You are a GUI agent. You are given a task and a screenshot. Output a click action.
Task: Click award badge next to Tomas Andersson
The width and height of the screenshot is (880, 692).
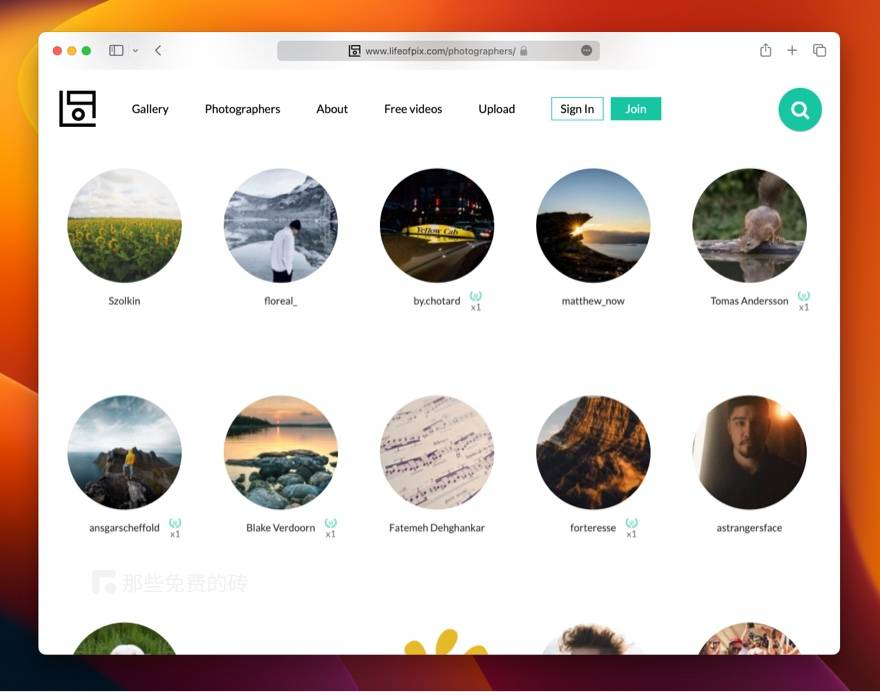coord(804,301)
